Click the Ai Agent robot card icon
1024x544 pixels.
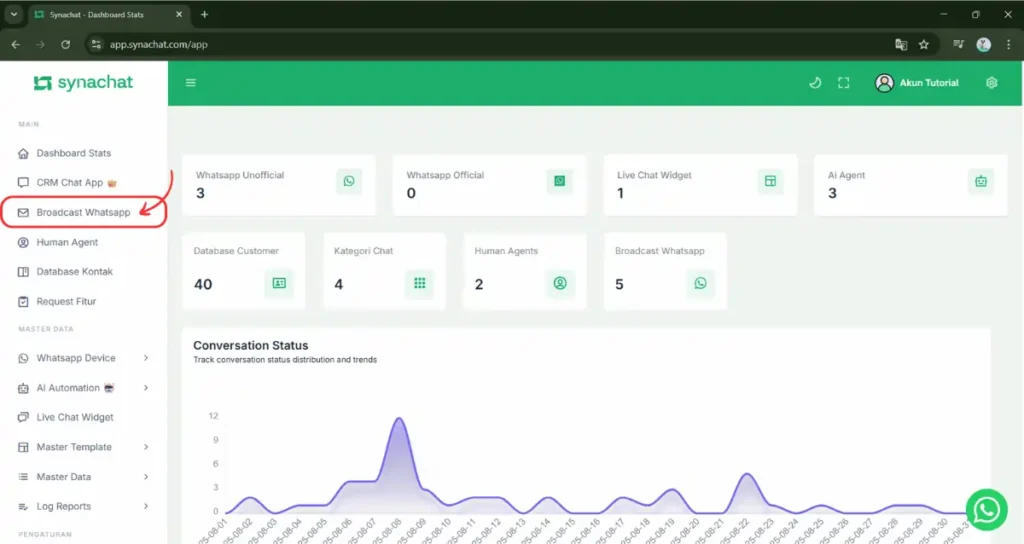point(981,181)
